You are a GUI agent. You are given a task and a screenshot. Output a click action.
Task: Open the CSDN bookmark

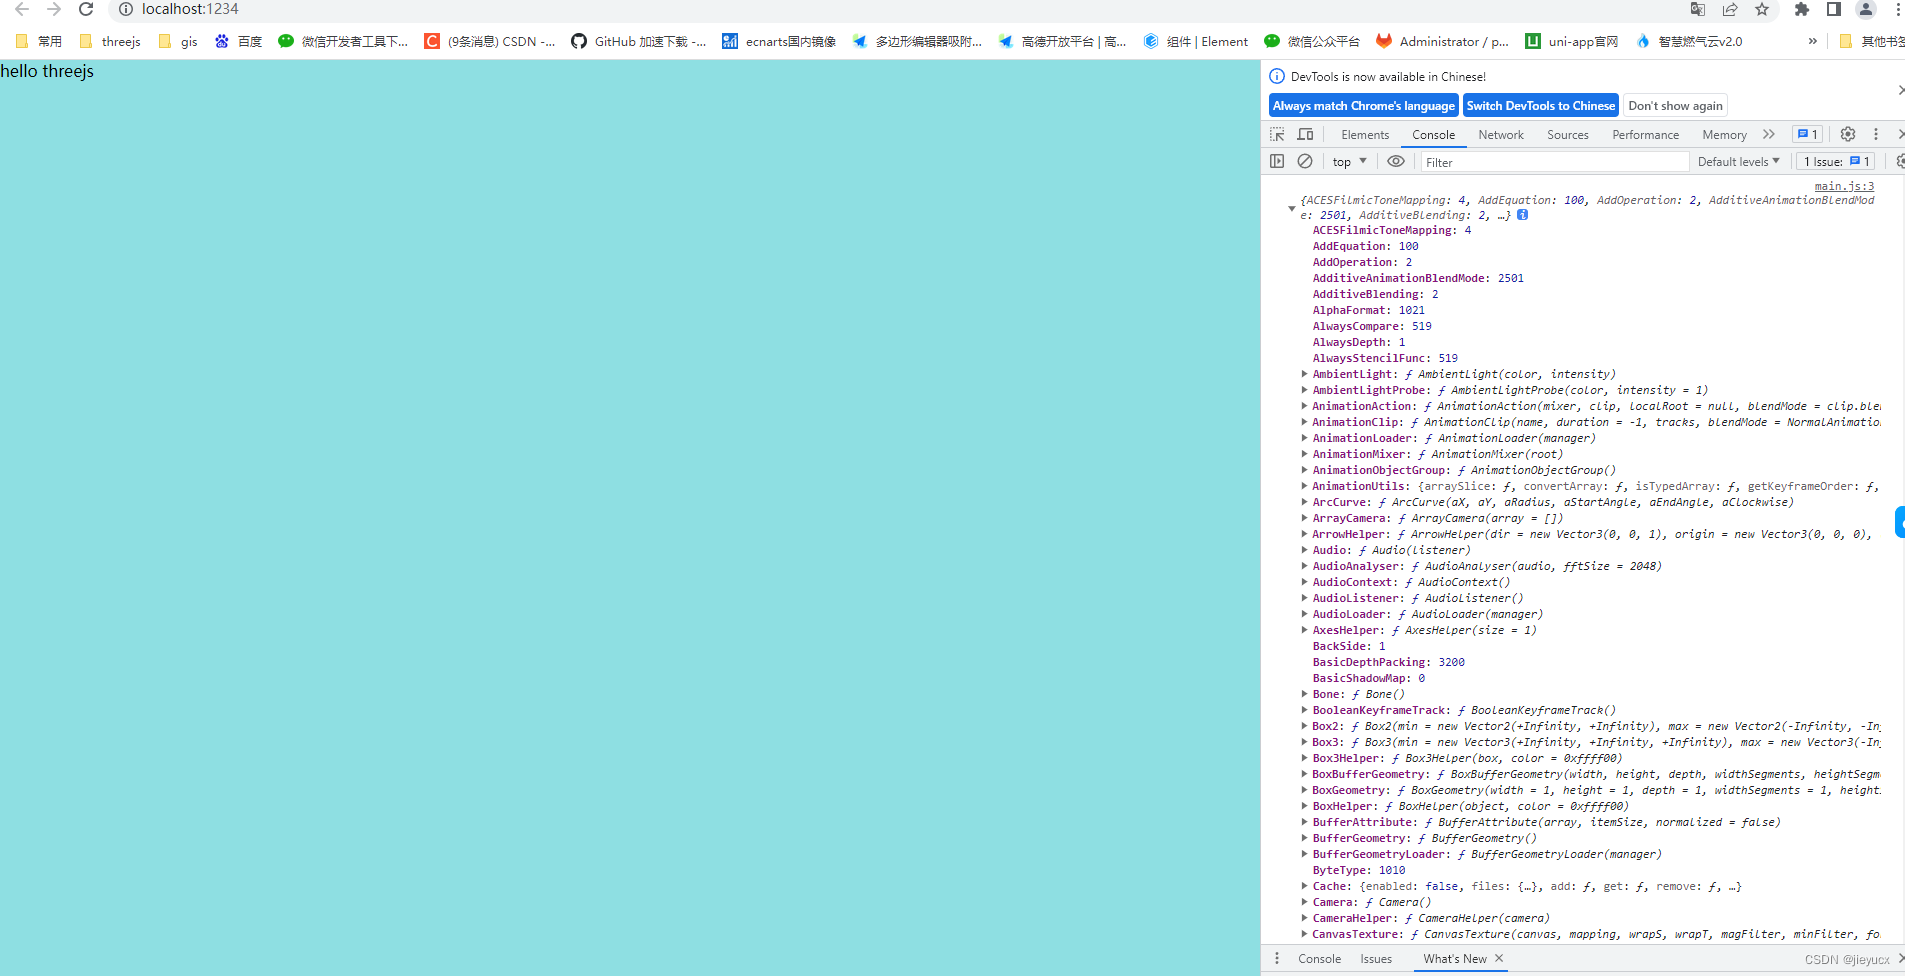pos(490,41)
